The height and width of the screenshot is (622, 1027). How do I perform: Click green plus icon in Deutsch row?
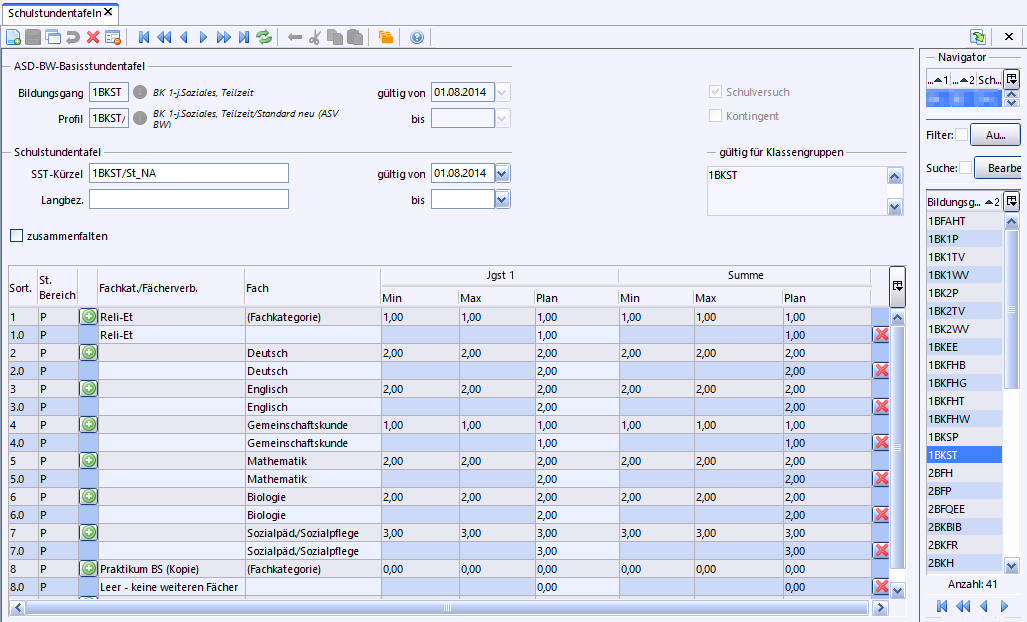(x=88, y=353)
